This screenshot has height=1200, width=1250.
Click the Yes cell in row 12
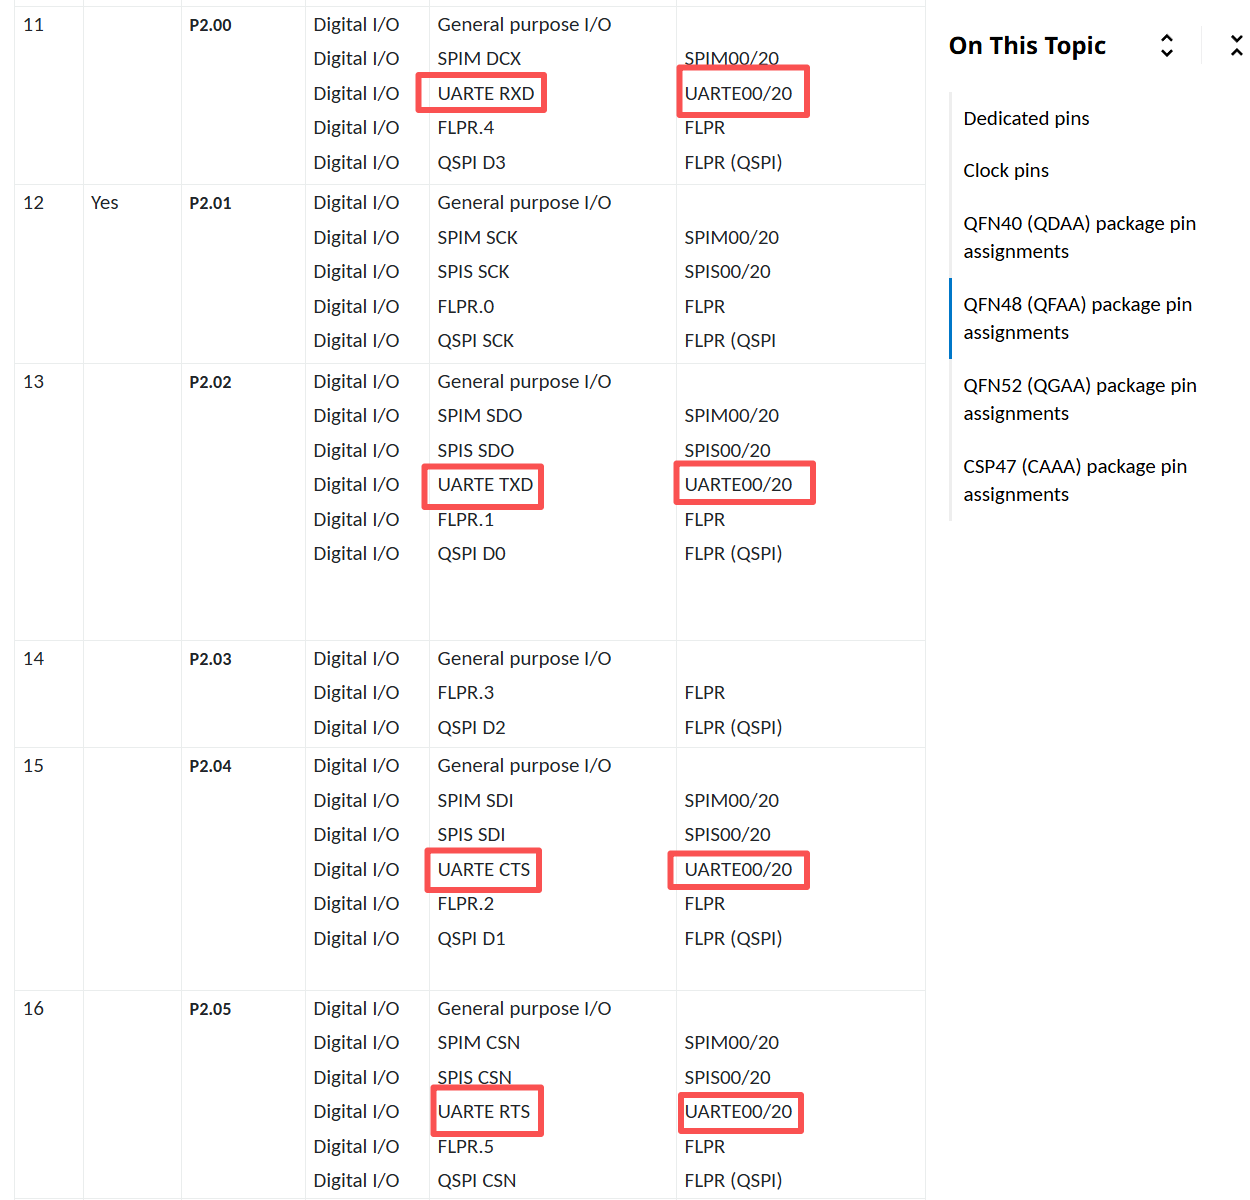click(x=104, y=203)
